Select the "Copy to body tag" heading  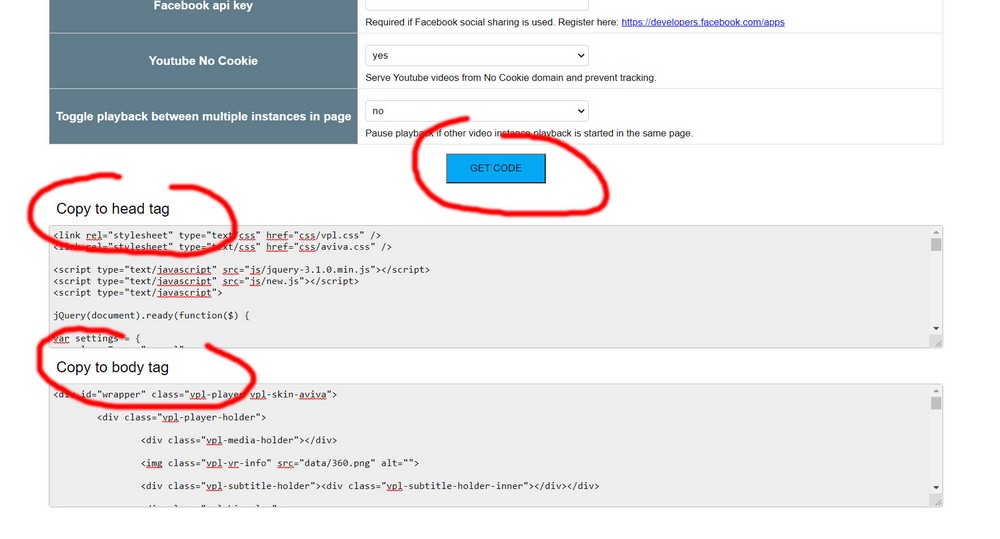[x=113, y=367]
